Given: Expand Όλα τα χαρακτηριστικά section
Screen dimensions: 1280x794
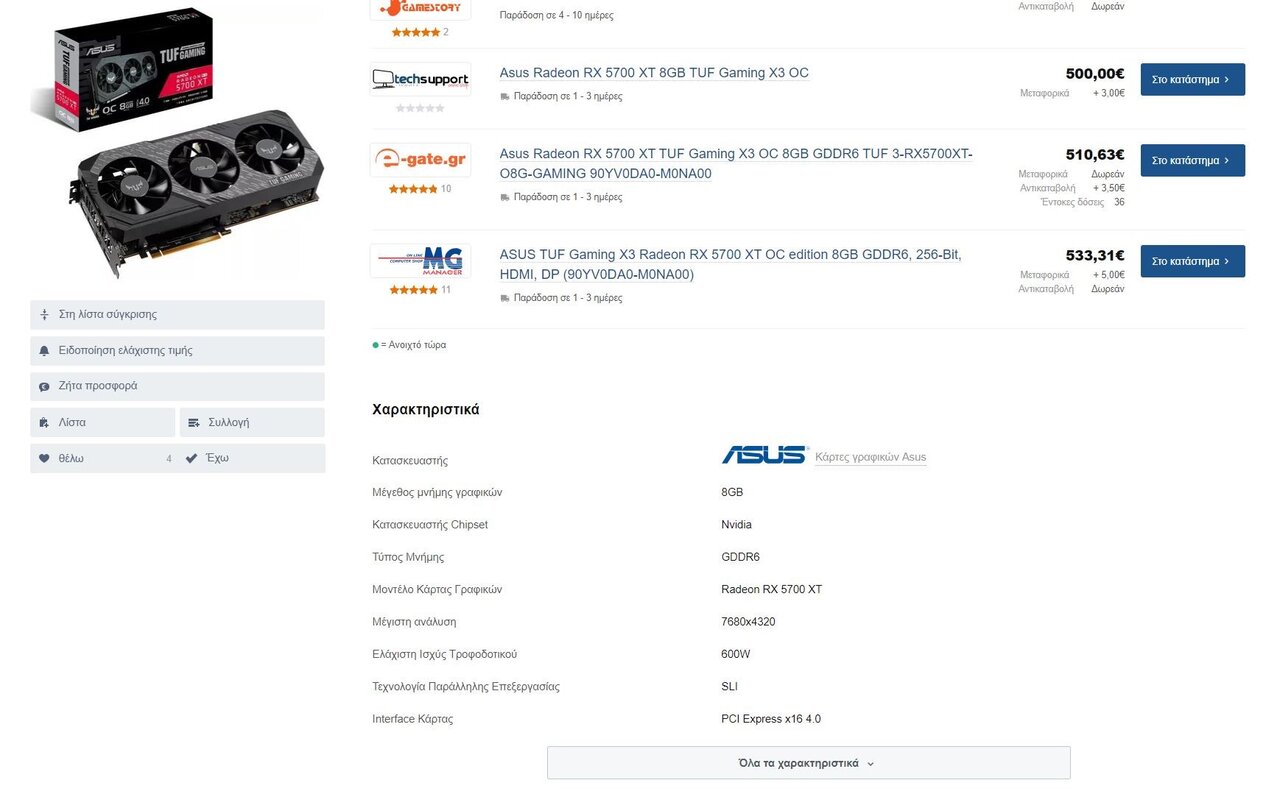Looking at the screenshot, I should pos(808,763).
